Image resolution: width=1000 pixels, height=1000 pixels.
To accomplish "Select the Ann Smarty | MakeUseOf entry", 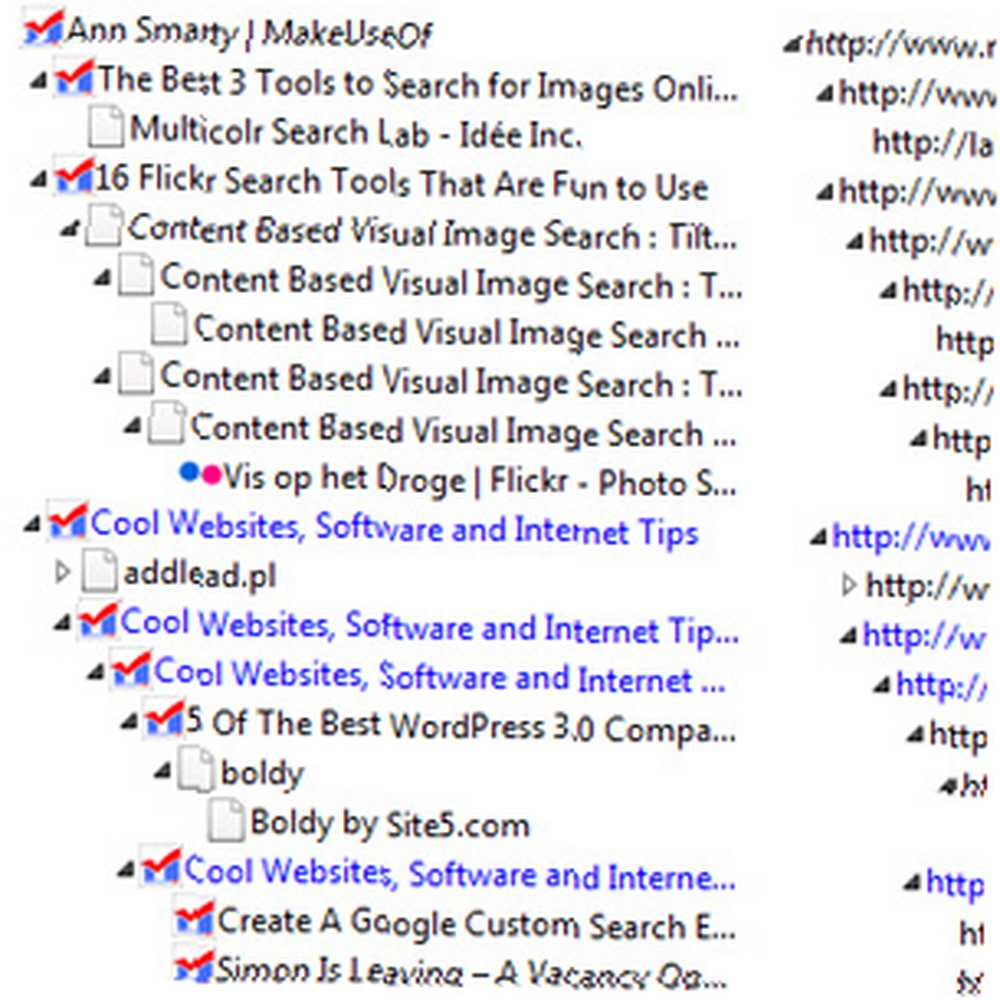I will coord(249,31).
